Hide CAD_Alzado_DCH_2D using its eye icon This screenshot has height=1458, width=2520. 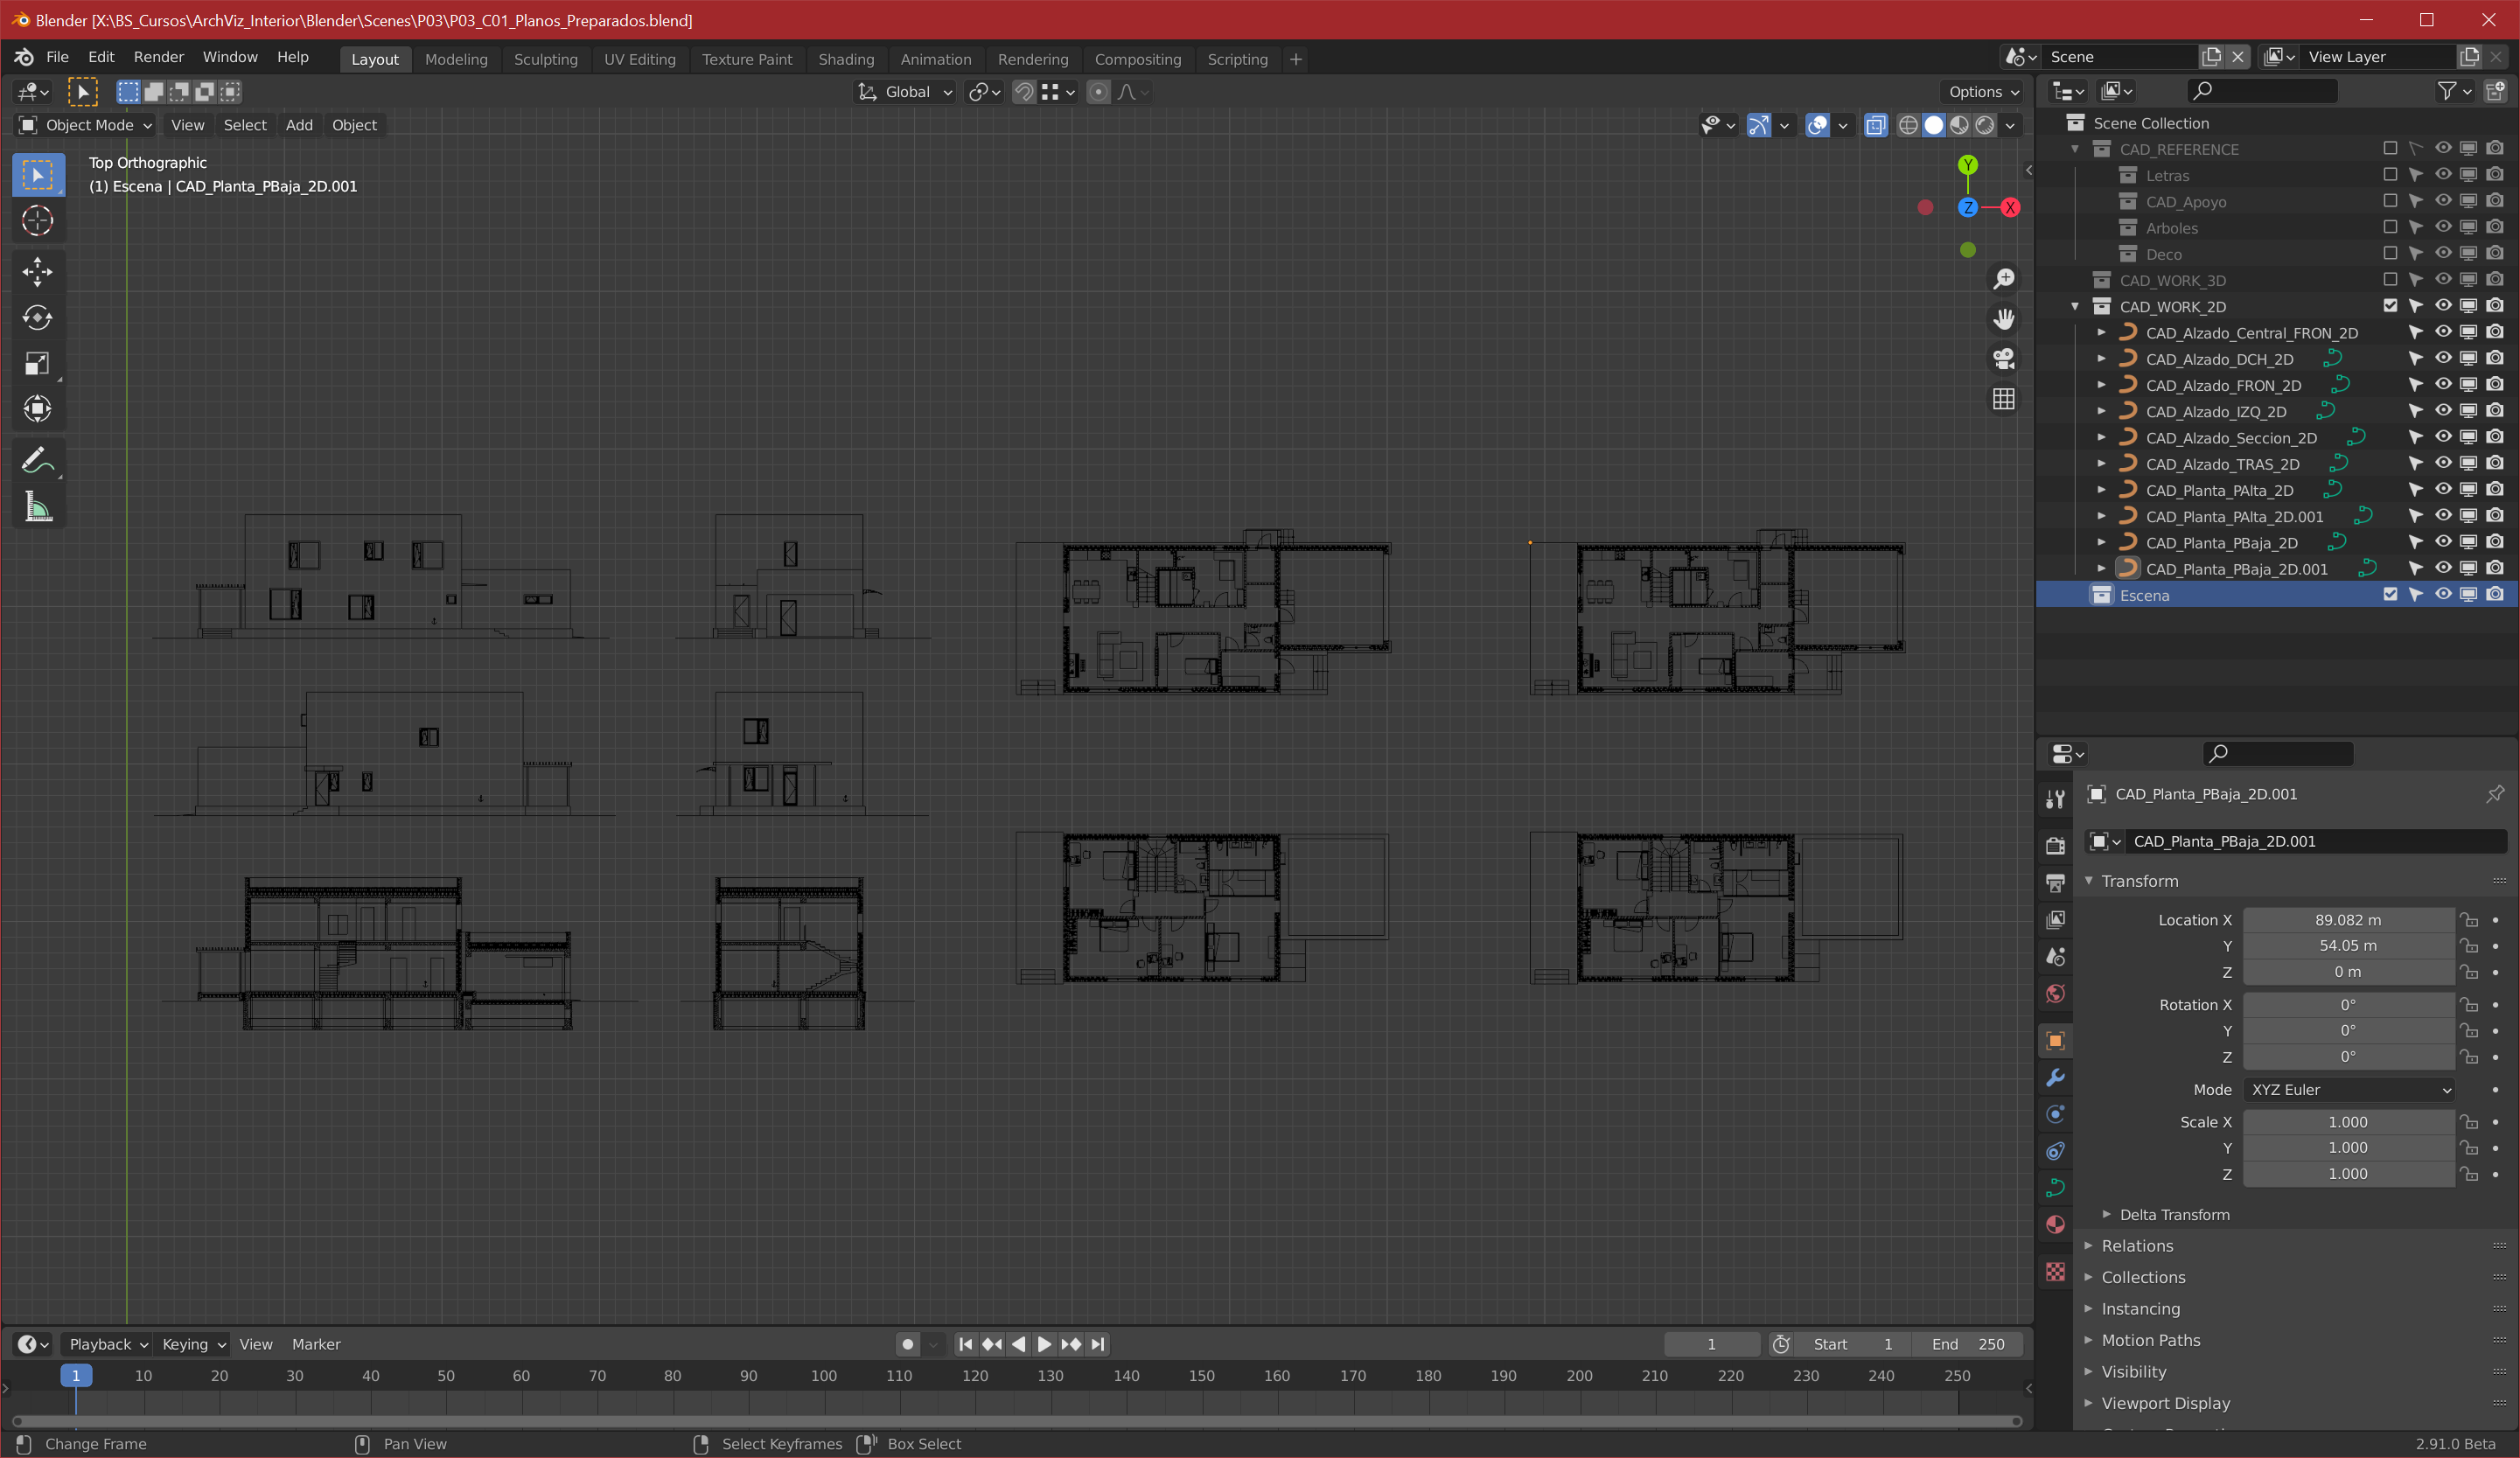2442,358
